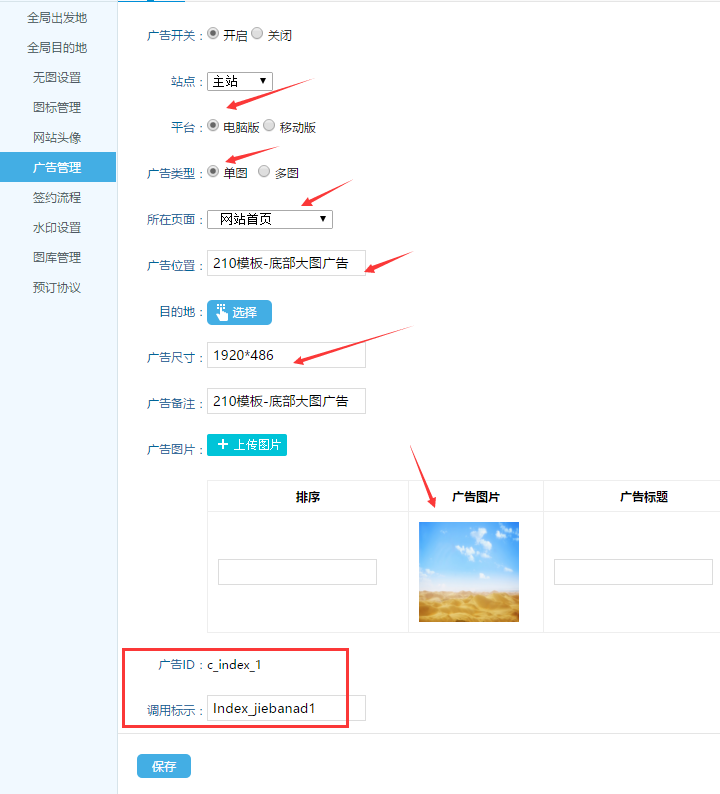The width and height of the screenshot is (720, 794).
Task: Select 图库管理 in the sidebar
Action: coord(57,258)
